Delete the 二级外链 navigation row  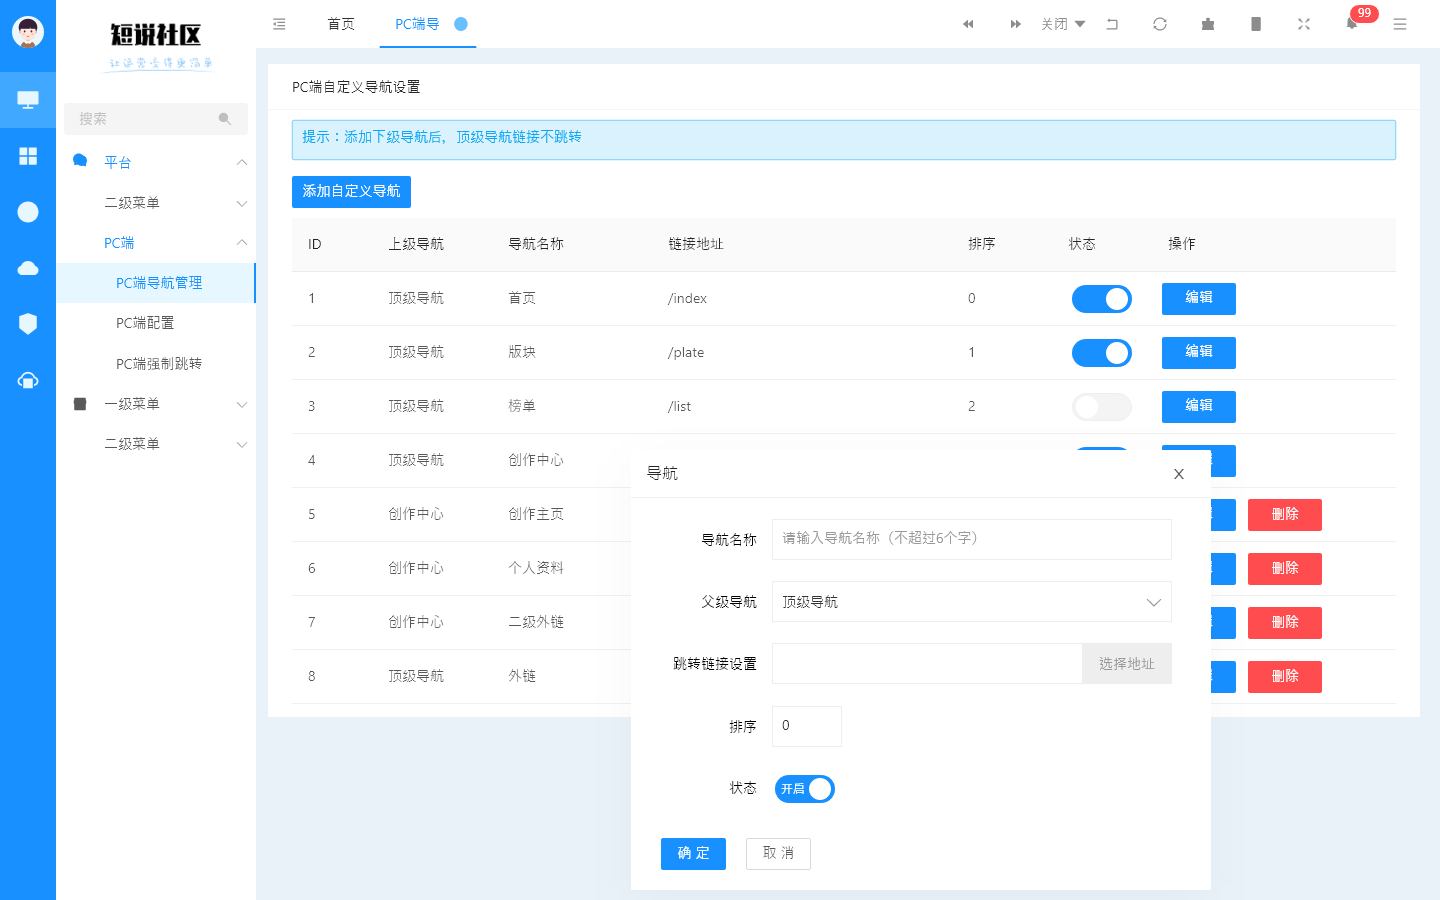coord(1285,623)
